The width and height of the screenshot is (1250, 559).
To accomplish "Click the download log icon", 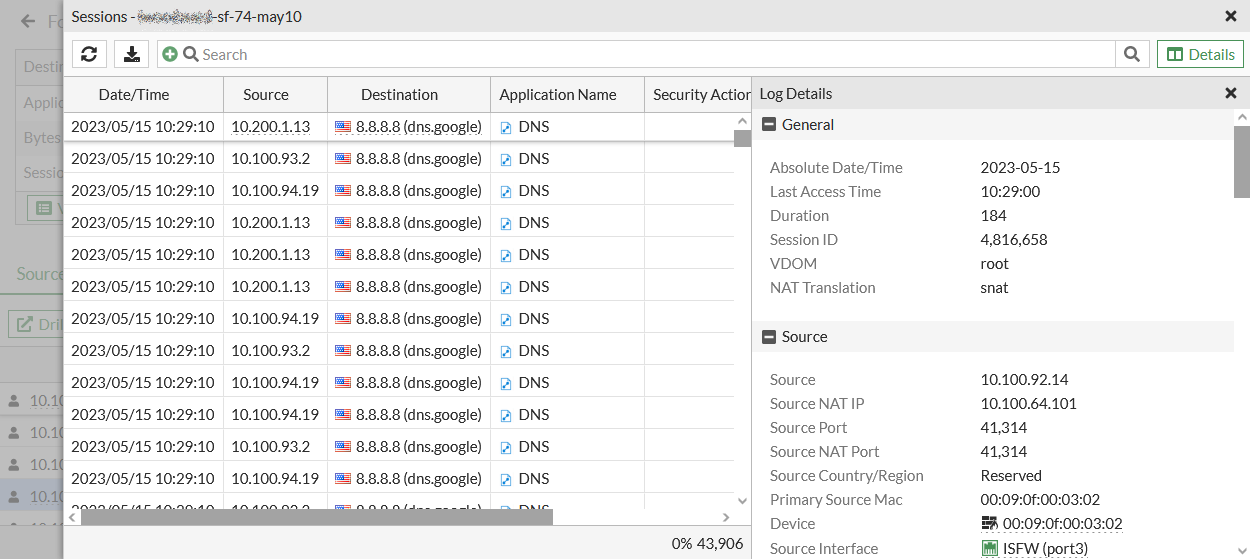I will (x=132, y=54).
